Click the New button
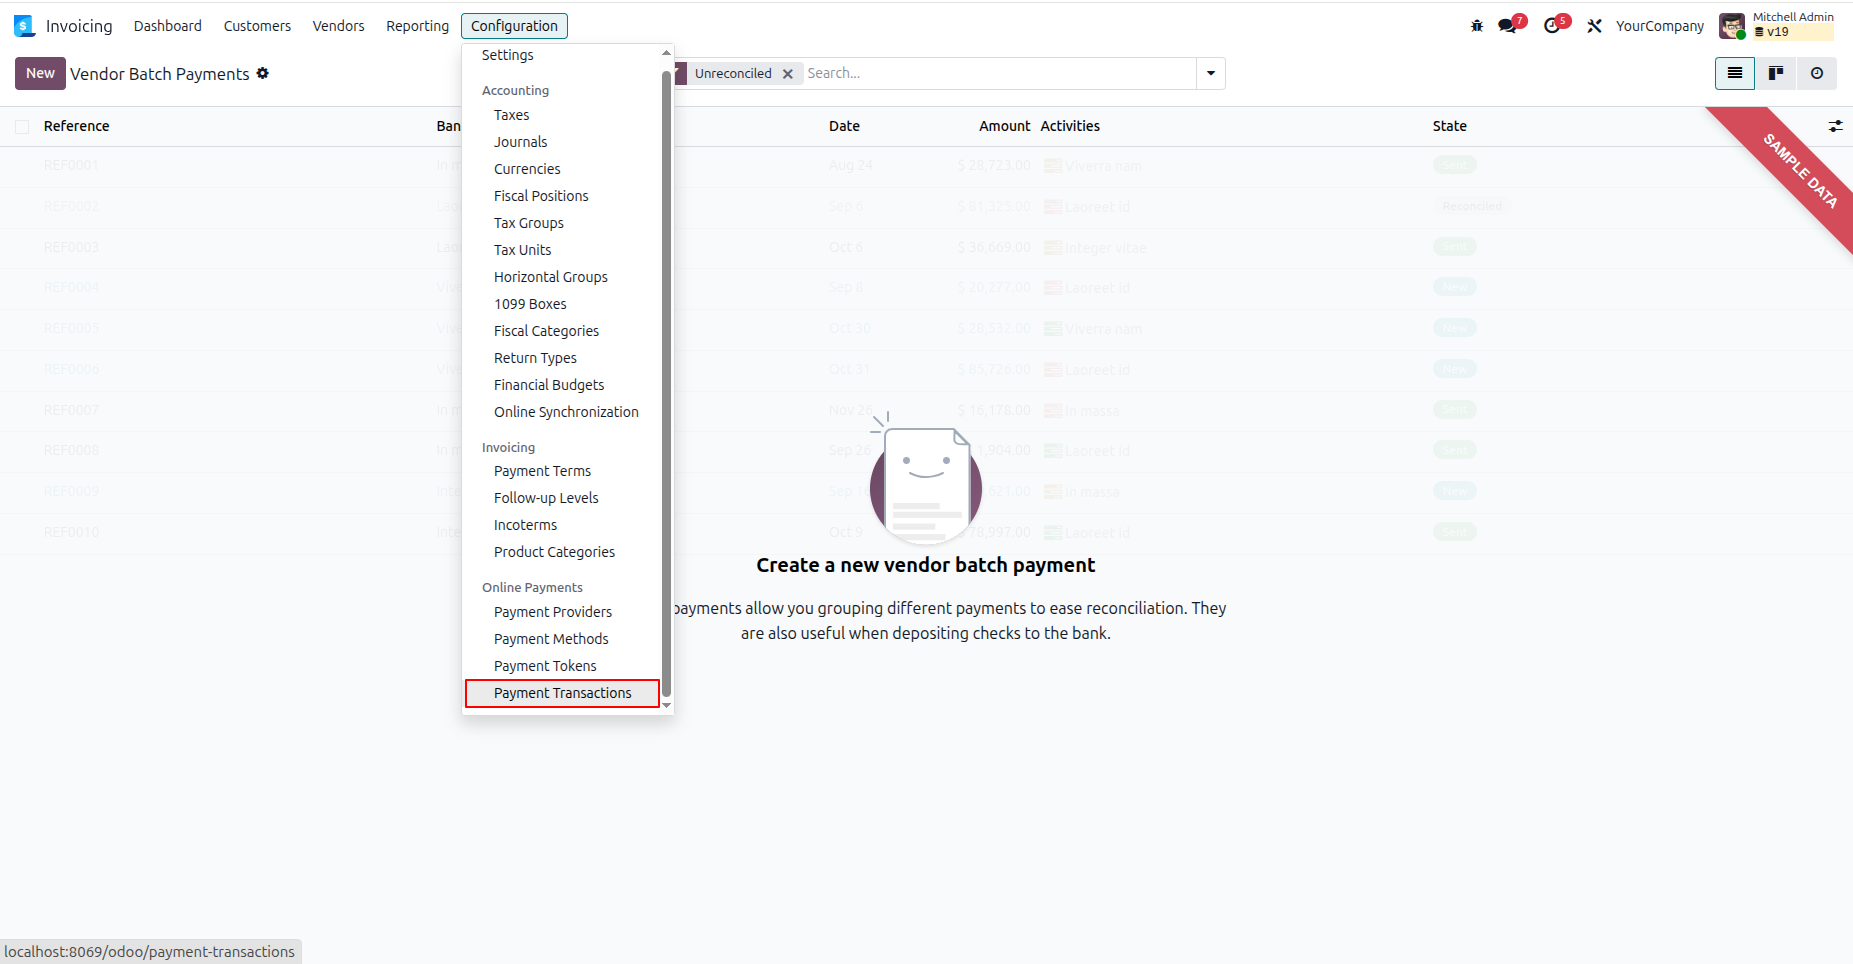The image size is (1853, 964). [40, 73]
